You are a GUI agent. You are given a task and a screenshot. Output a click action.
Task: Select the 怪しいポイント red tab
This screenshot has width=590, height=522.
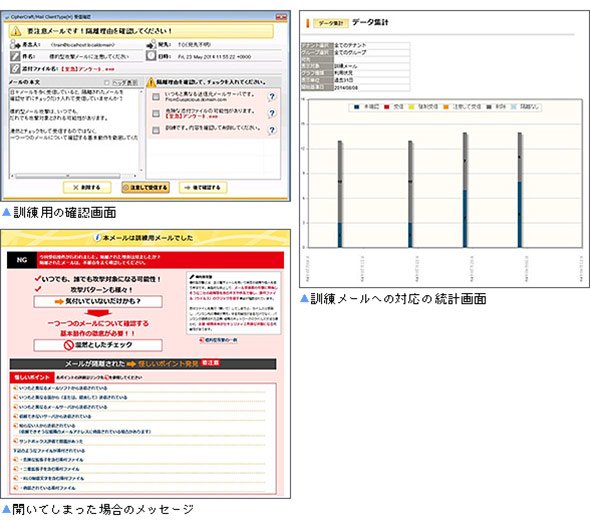pos(32,377)
